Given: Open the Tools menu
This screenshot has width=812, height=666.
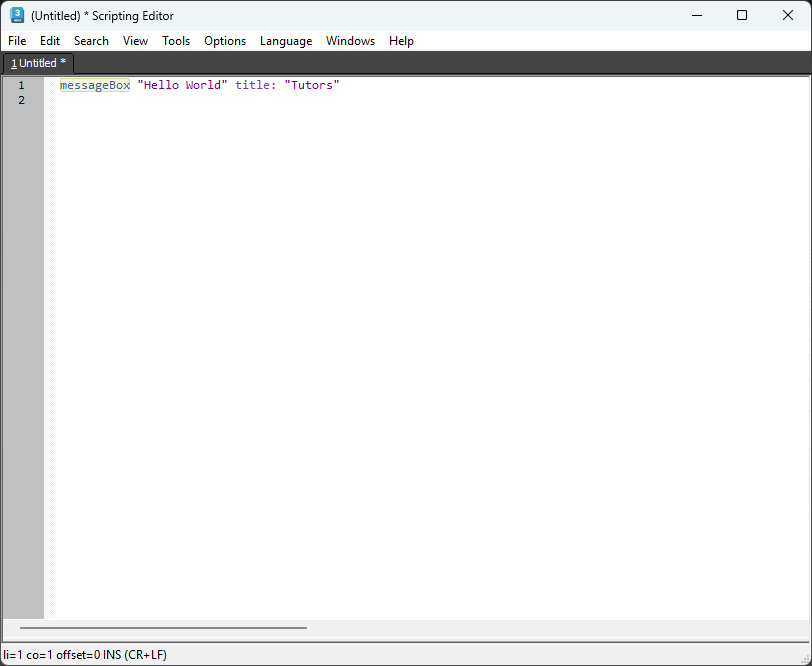Looking at the screenshot, I should (176, 41).
